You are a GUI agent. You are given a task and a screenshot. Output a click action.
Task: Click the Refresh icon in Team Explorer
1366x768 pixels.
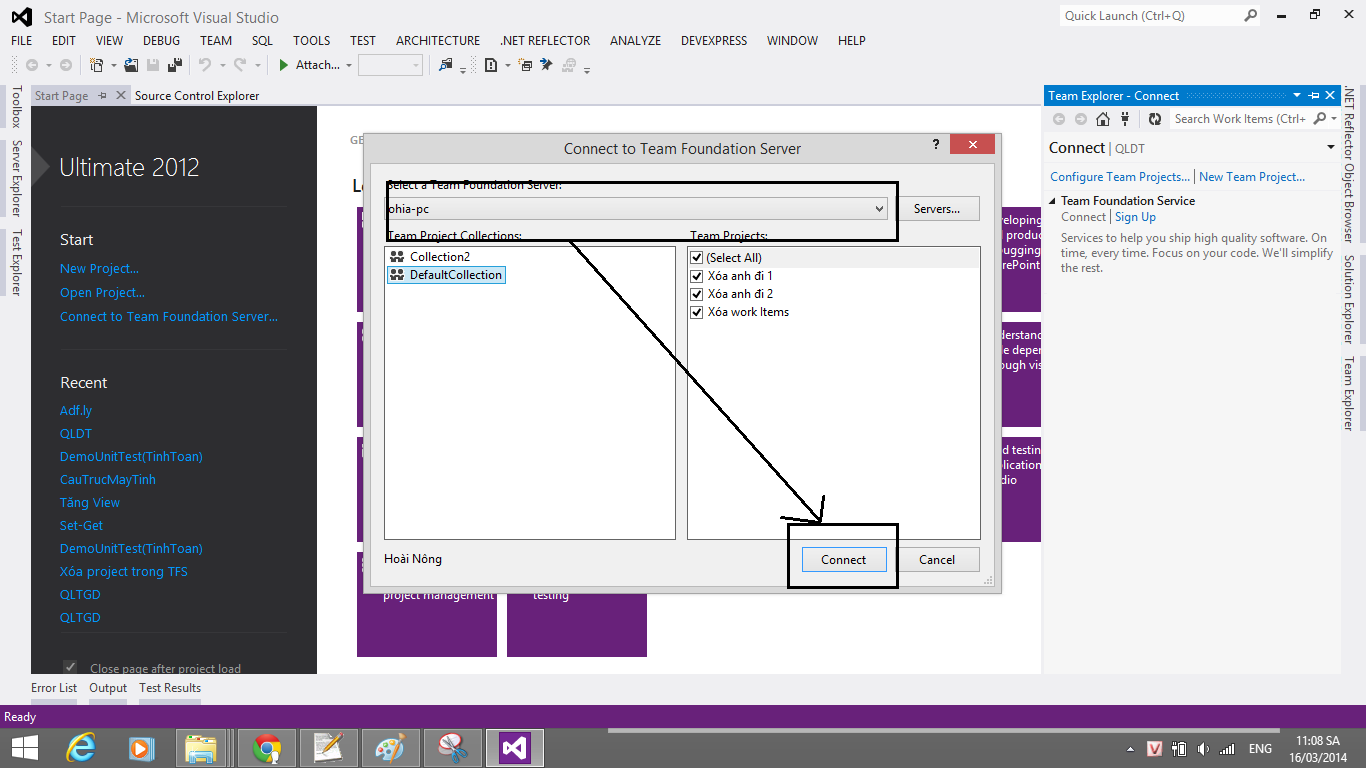click(x=1155, y=119)
